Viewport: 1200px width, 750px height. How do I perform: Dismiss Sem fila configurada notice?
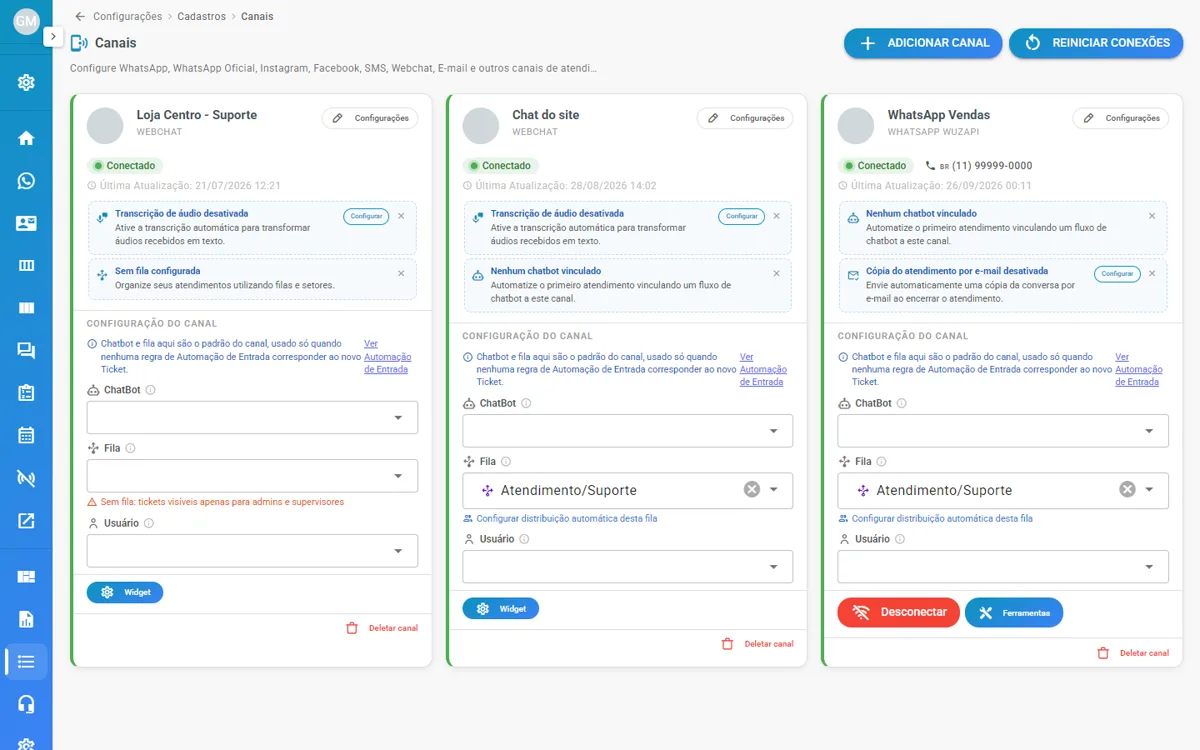coord(401,273)
